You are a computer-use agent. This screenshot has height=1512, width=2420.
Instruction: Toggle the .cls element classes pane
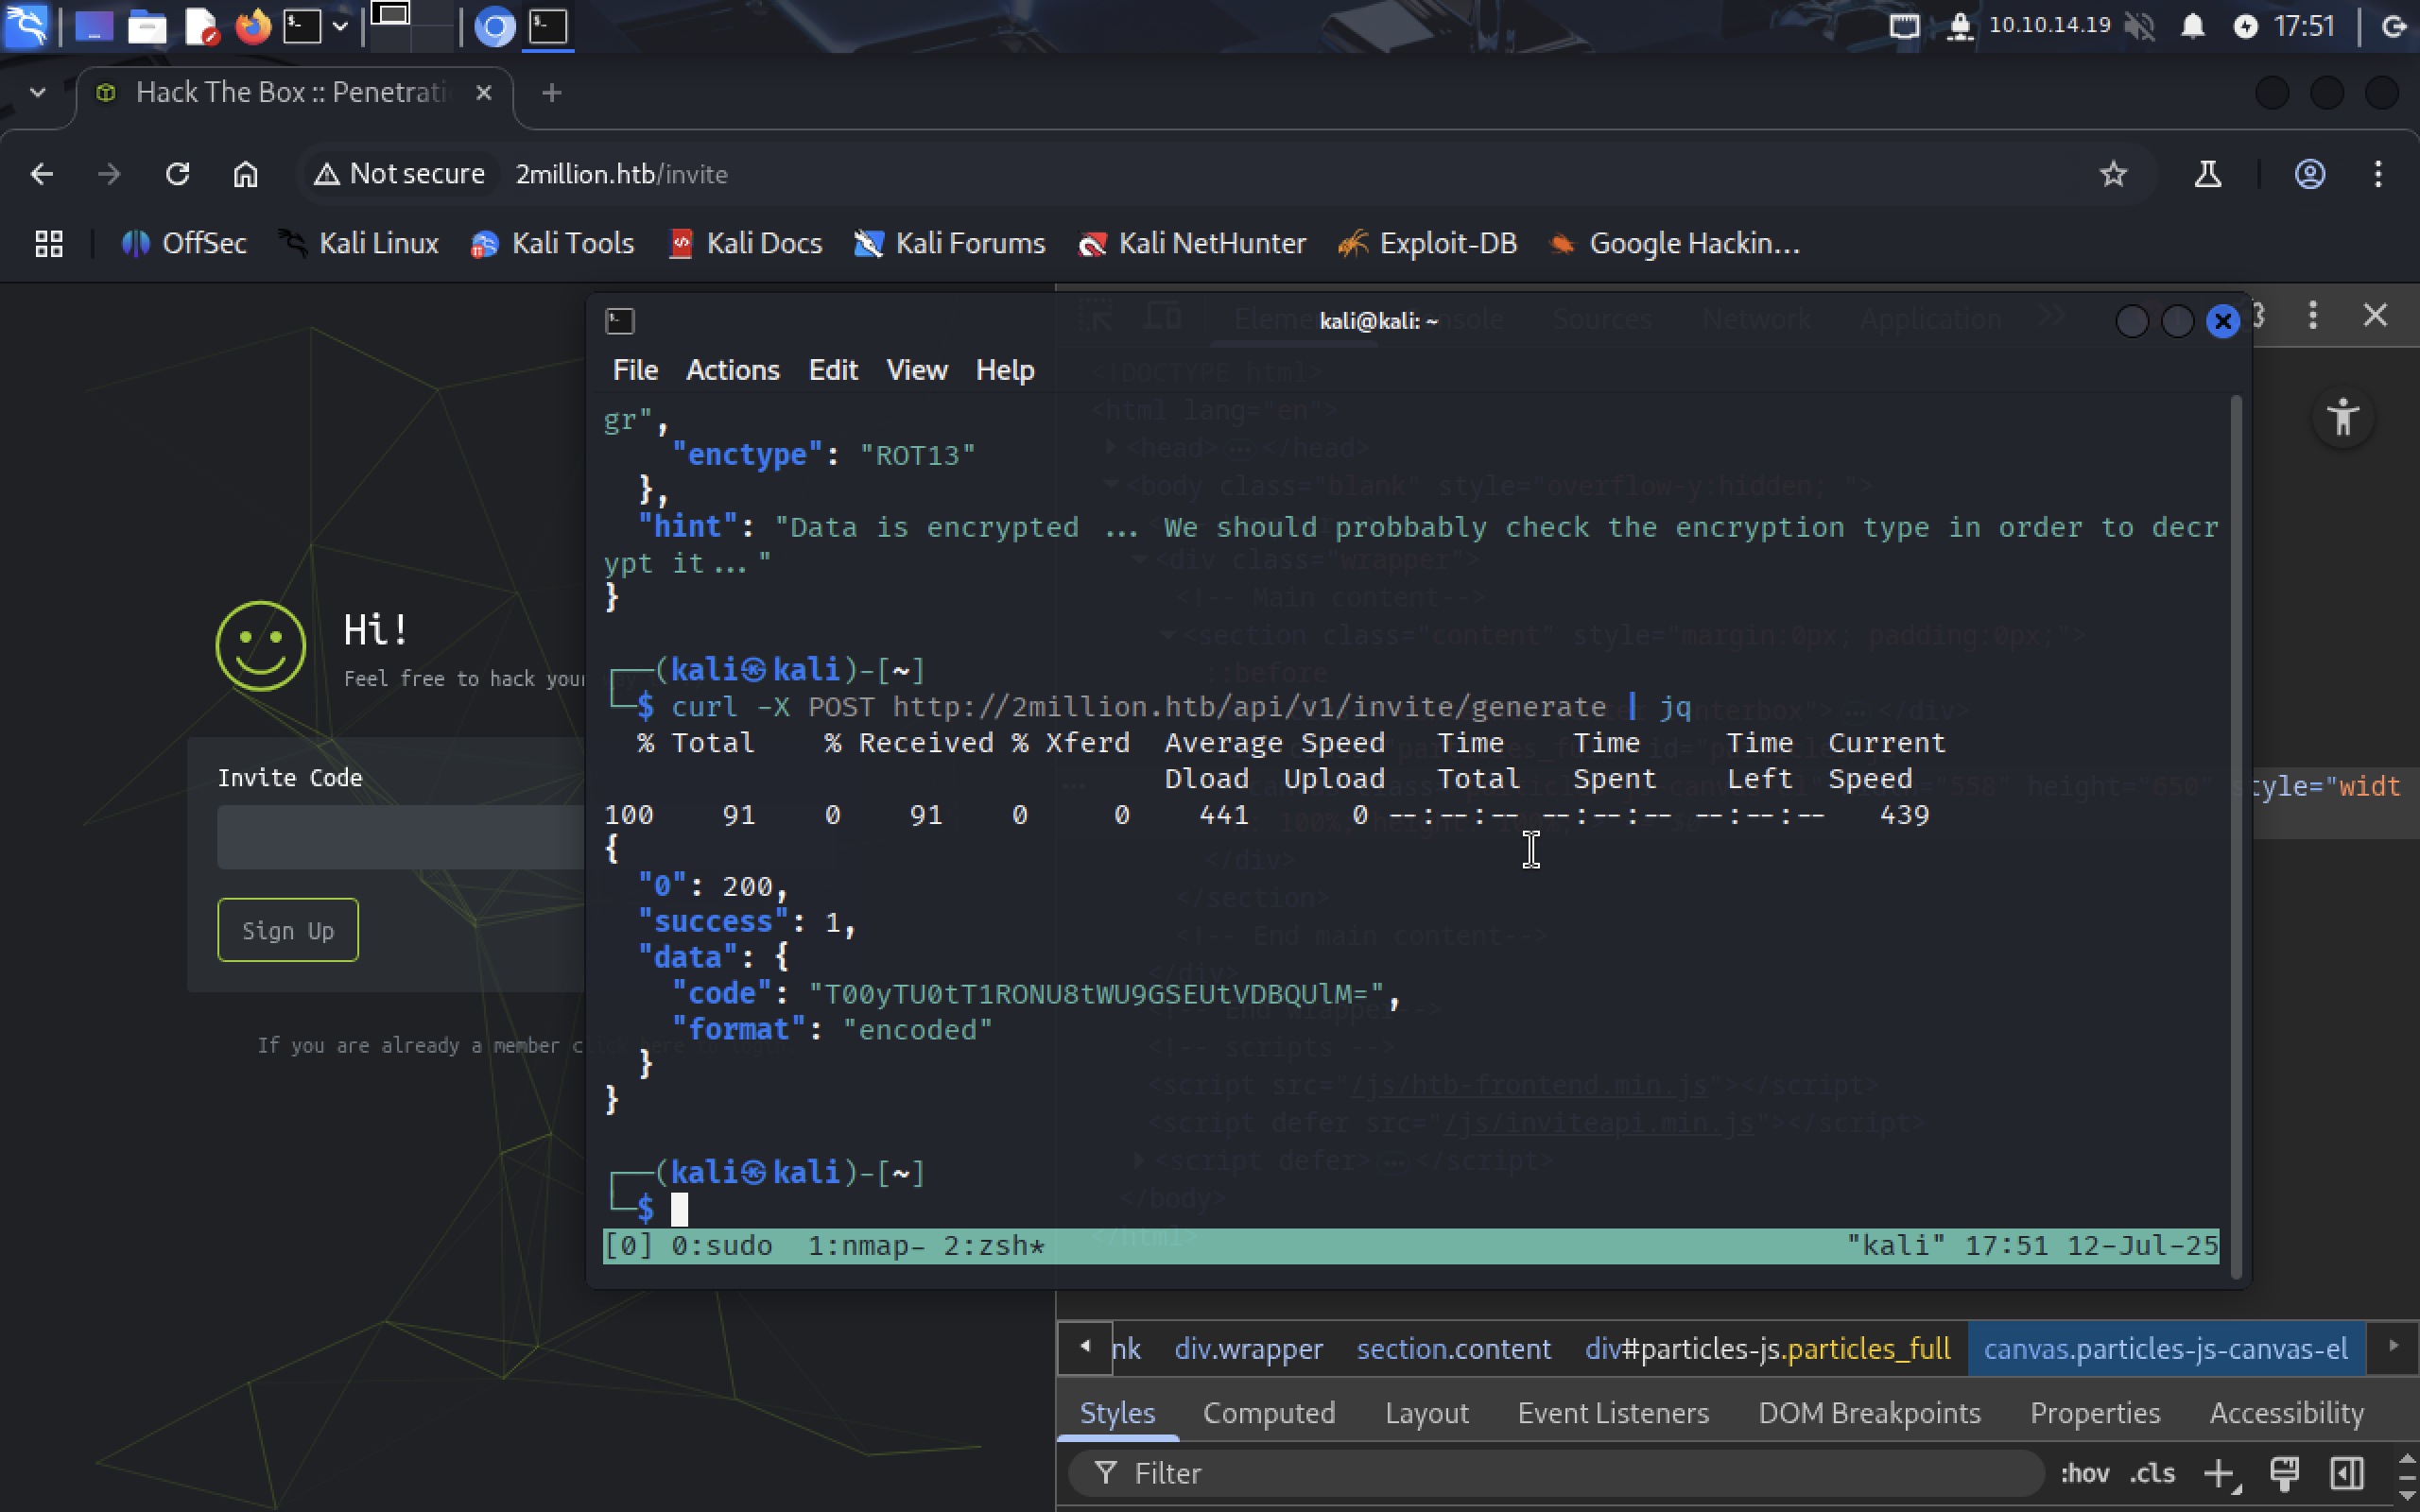[x=2152, y=1473]
